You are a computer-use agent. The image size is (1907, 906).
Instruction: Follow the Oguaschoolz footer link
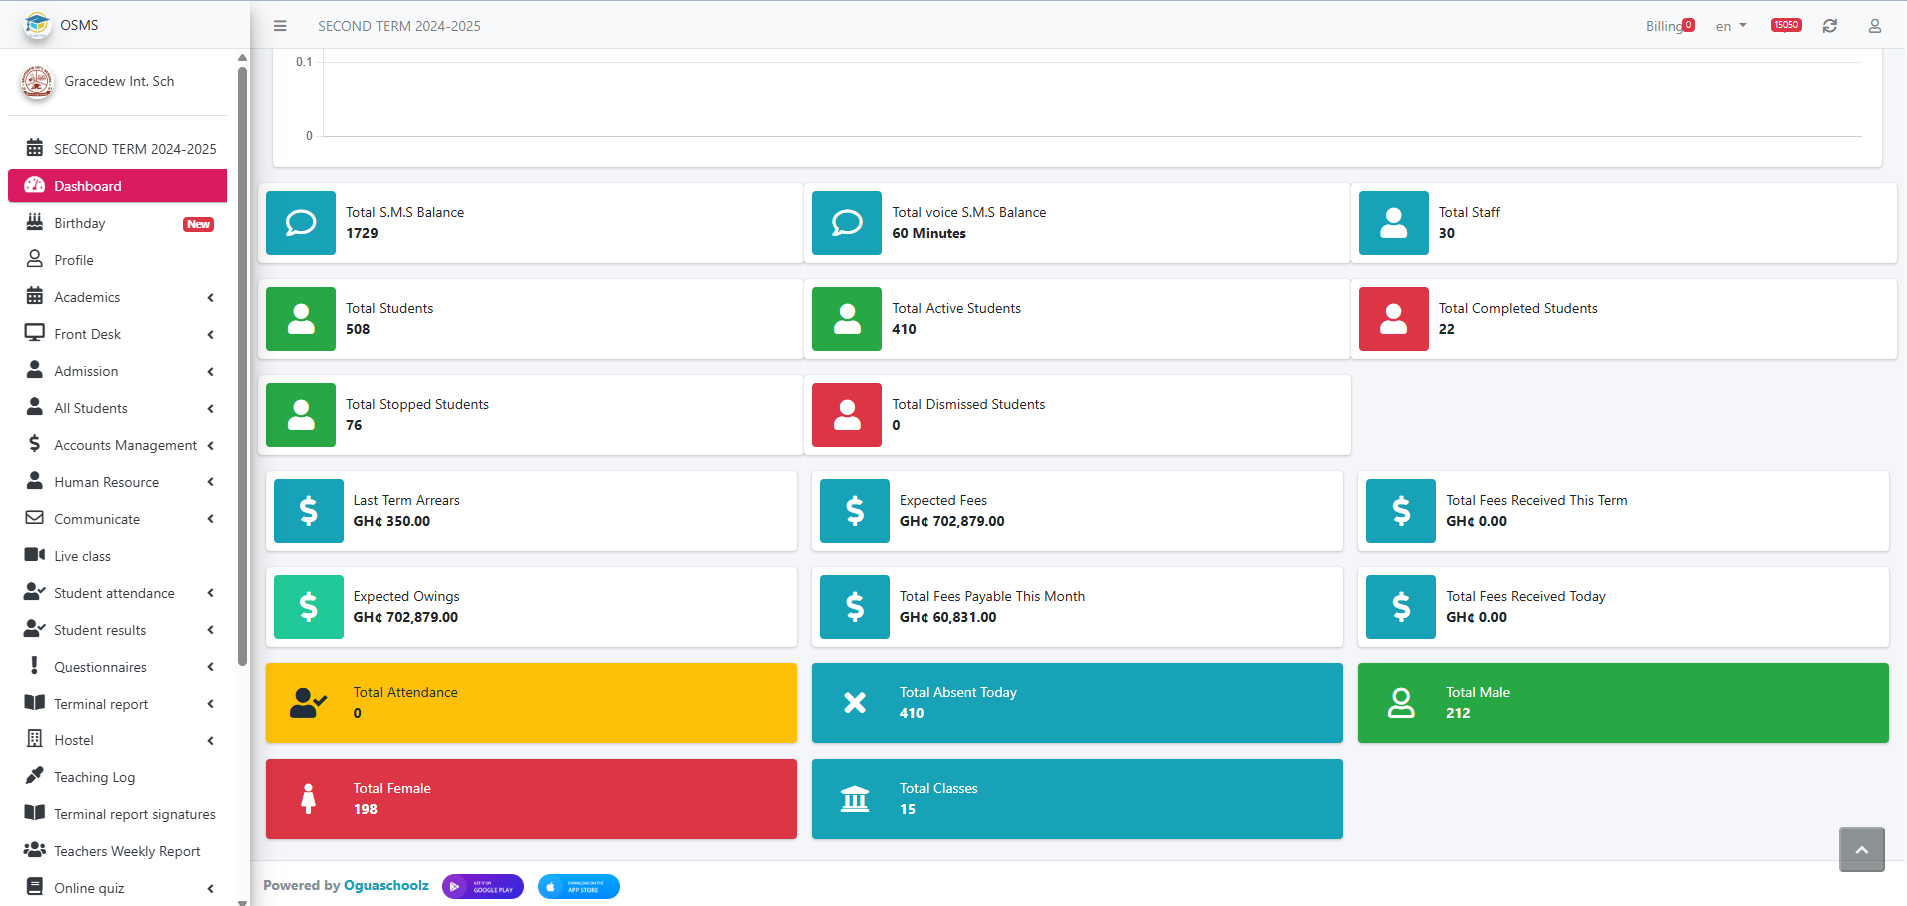click(386, 885)
